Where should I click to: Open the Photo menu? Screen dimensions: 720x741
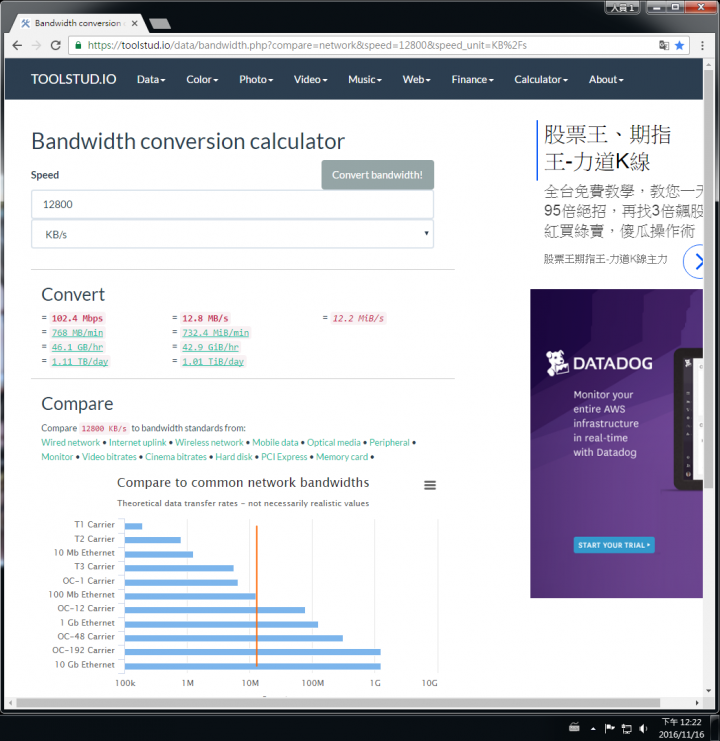click(x=256, y=79)
